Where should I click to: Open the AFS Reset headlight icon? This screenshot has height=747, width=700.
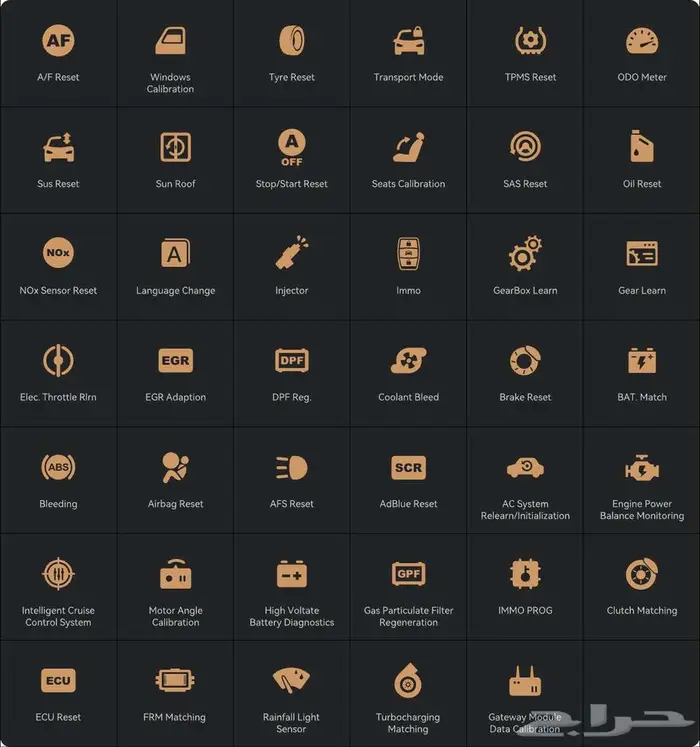(x=292, y=467)
